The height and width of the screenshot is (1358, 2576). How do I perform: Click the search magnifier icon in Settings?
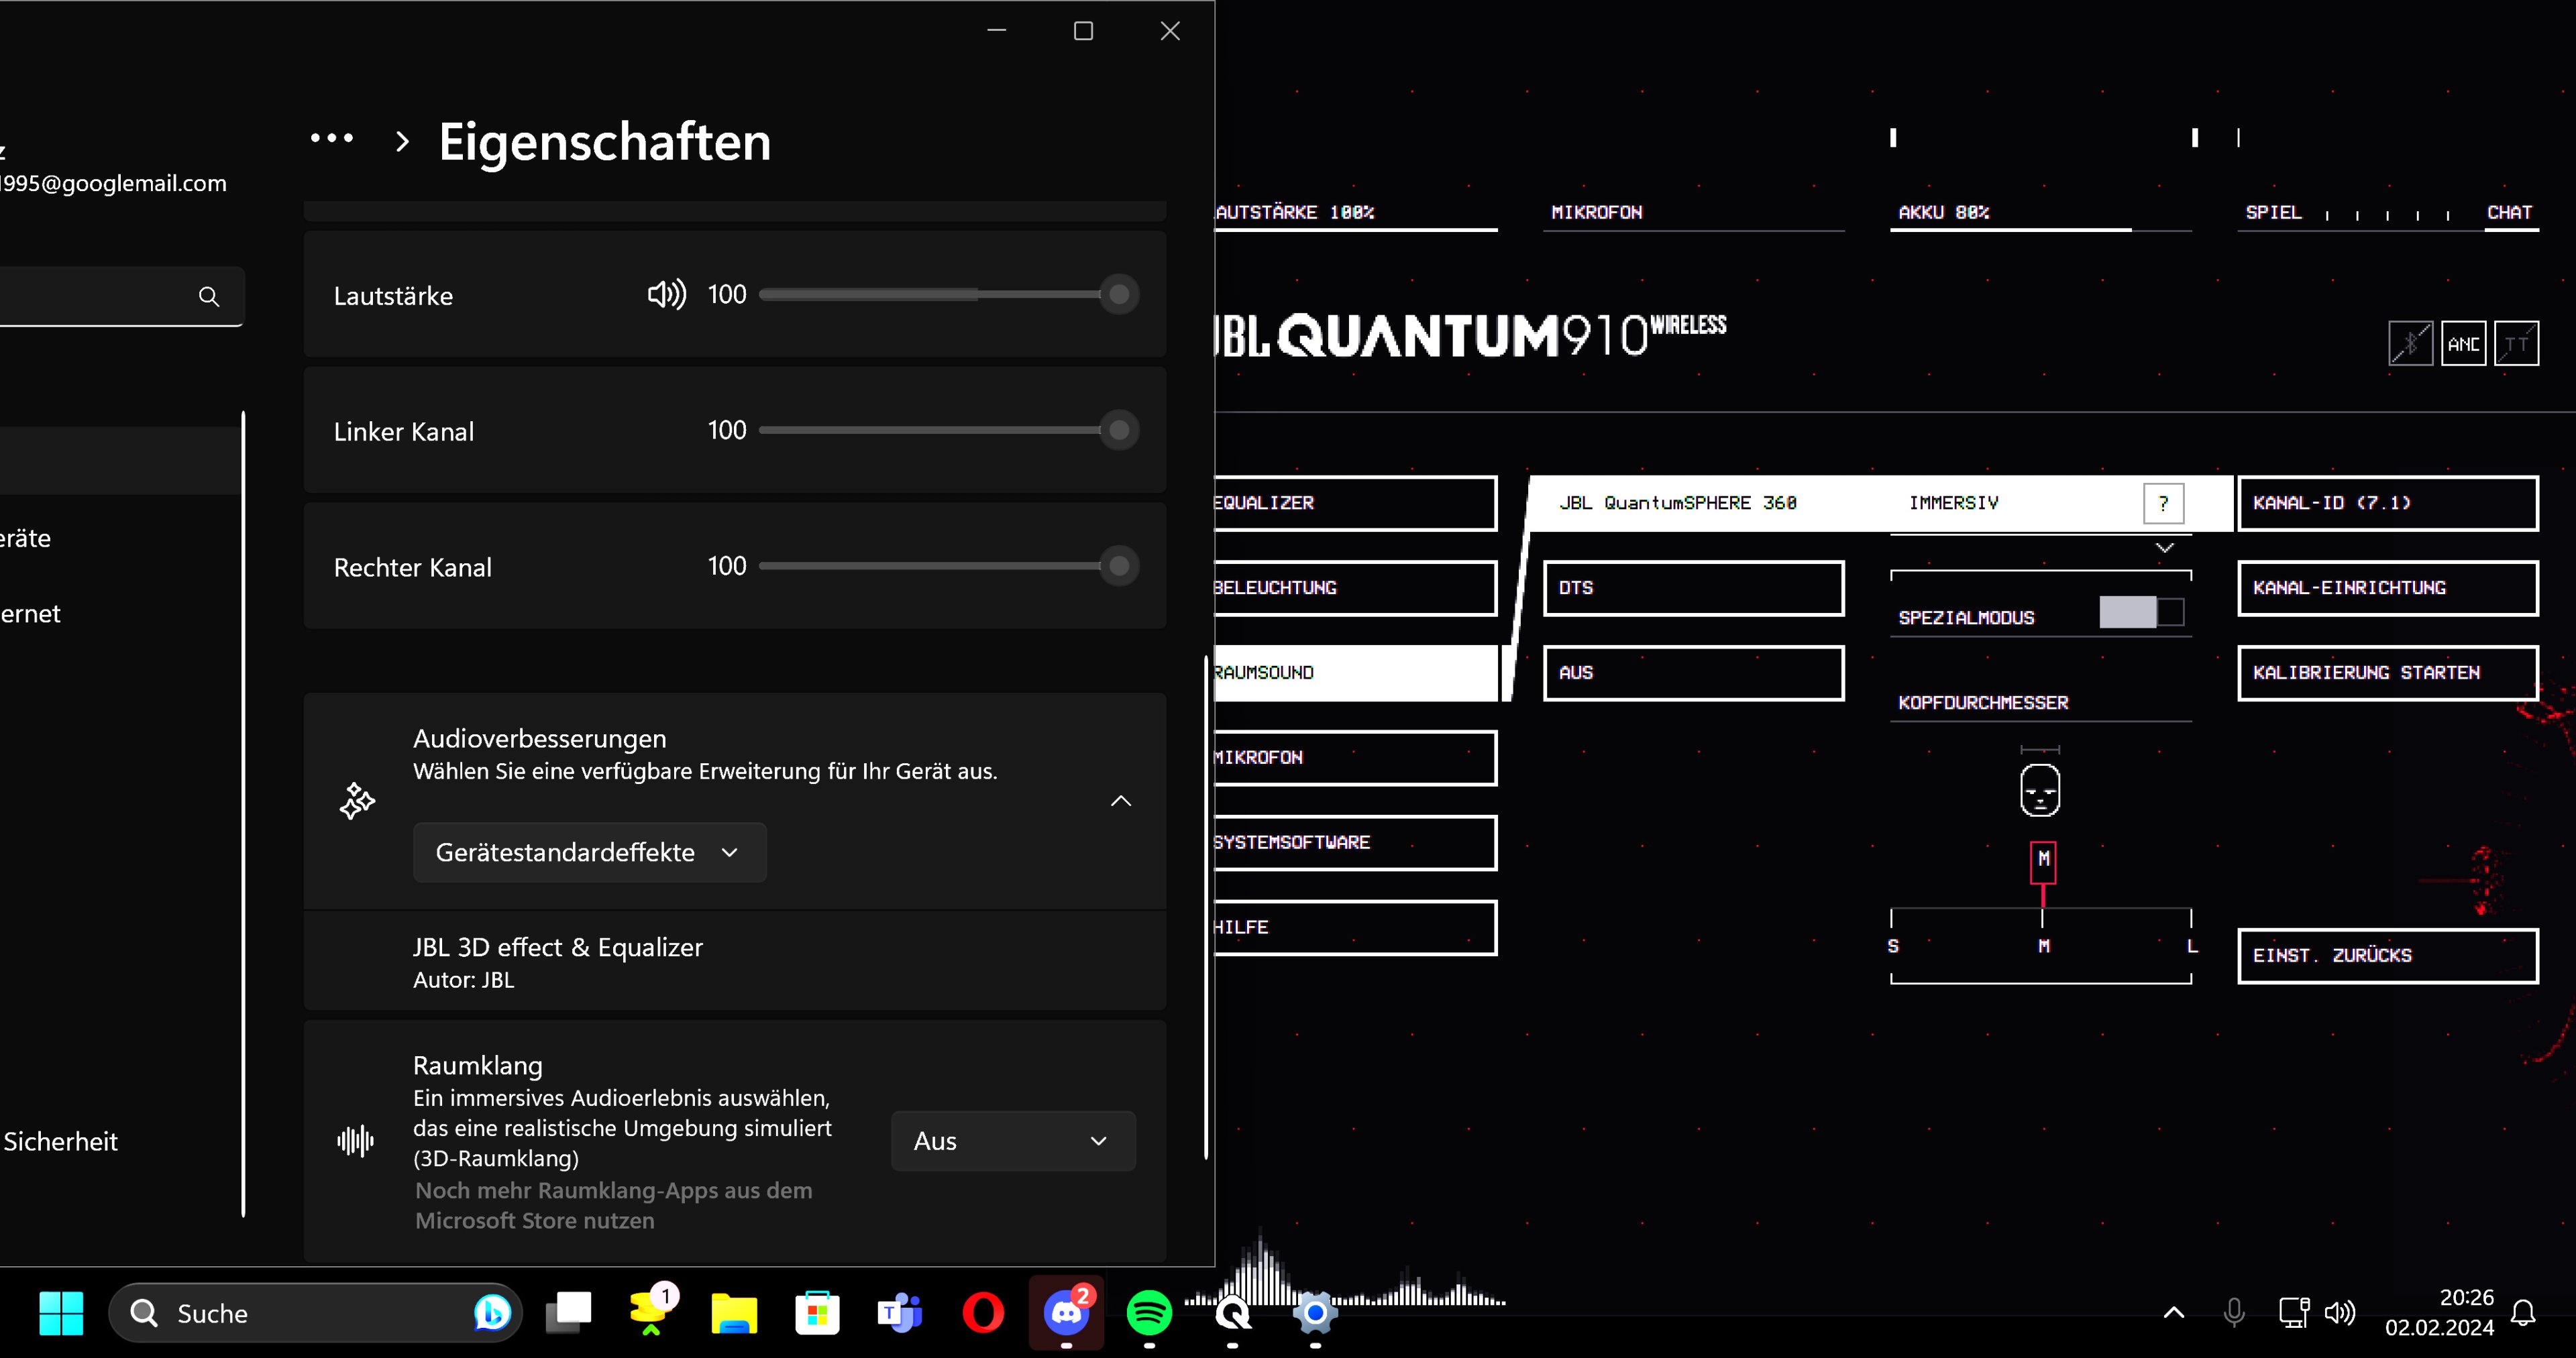(x=208, y=296)
